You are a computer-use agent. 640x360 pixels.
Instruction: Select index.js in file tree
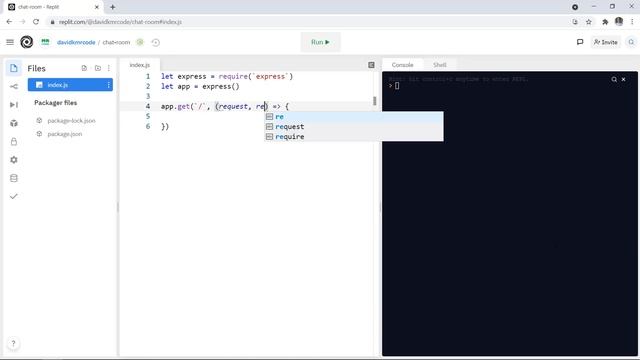tap(70, 85)
